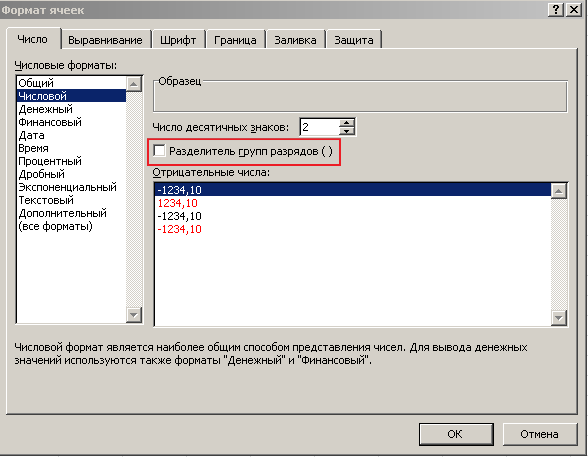This screenshot has height=457, width=588.
Task: Click up arrow of number formats scrollbar
Action: point(134,84)
